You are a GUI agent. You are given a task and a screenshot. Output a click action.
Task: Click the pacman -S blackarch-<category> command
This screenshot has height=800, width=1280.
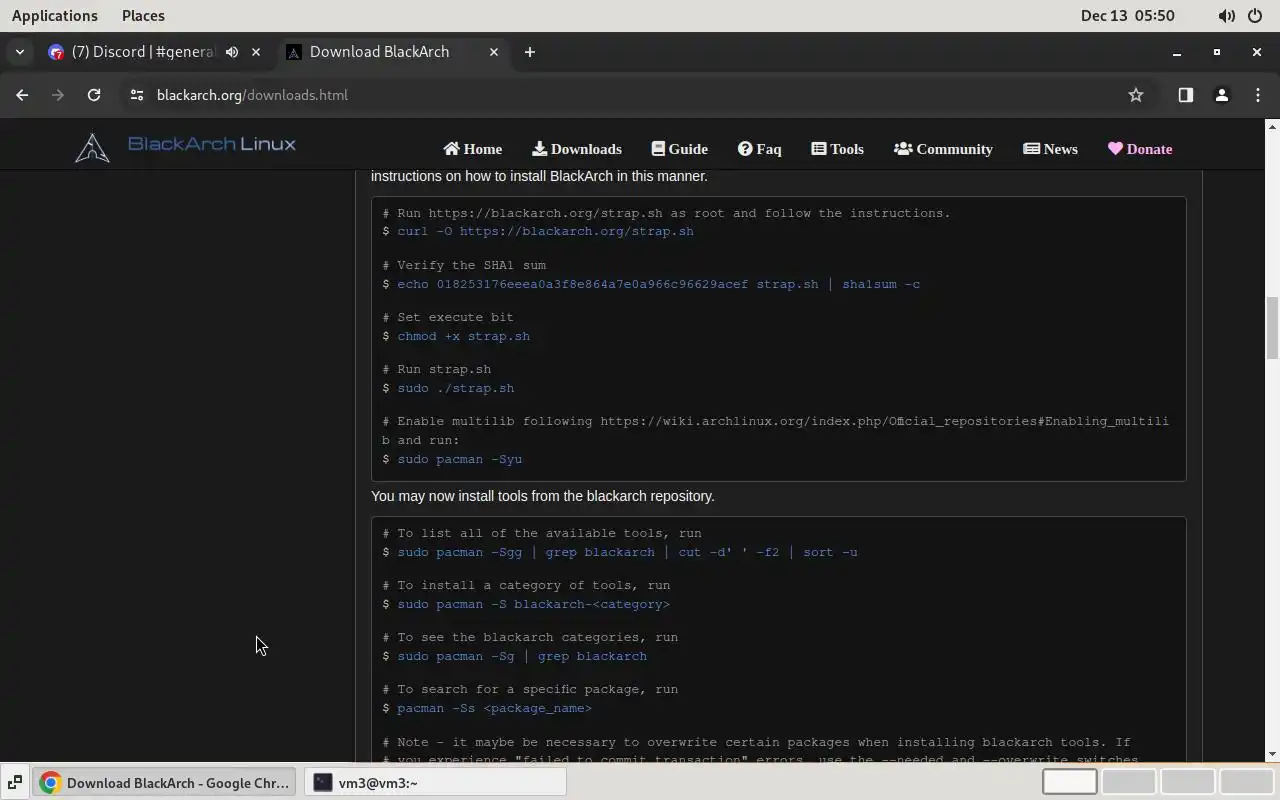click(x=533, y=604)
